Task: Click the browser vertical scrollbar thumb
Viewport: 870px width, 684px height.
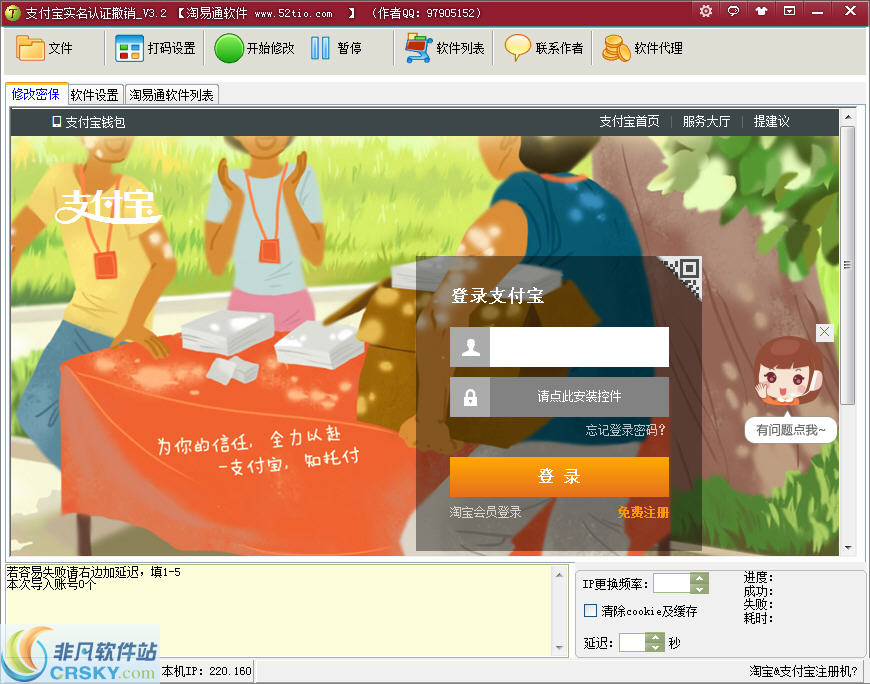Action: [x=847, y=265]
